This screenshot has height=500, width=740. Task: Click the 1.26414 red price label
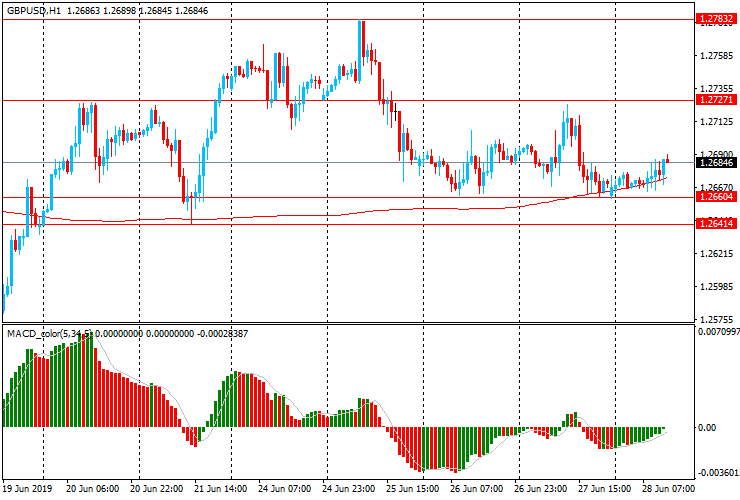[x=716, y=224]
